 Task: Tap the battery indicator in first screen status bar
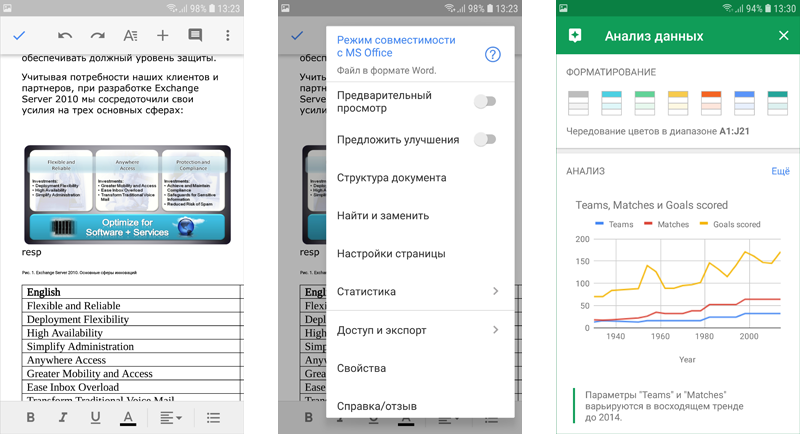click(211, 8)
